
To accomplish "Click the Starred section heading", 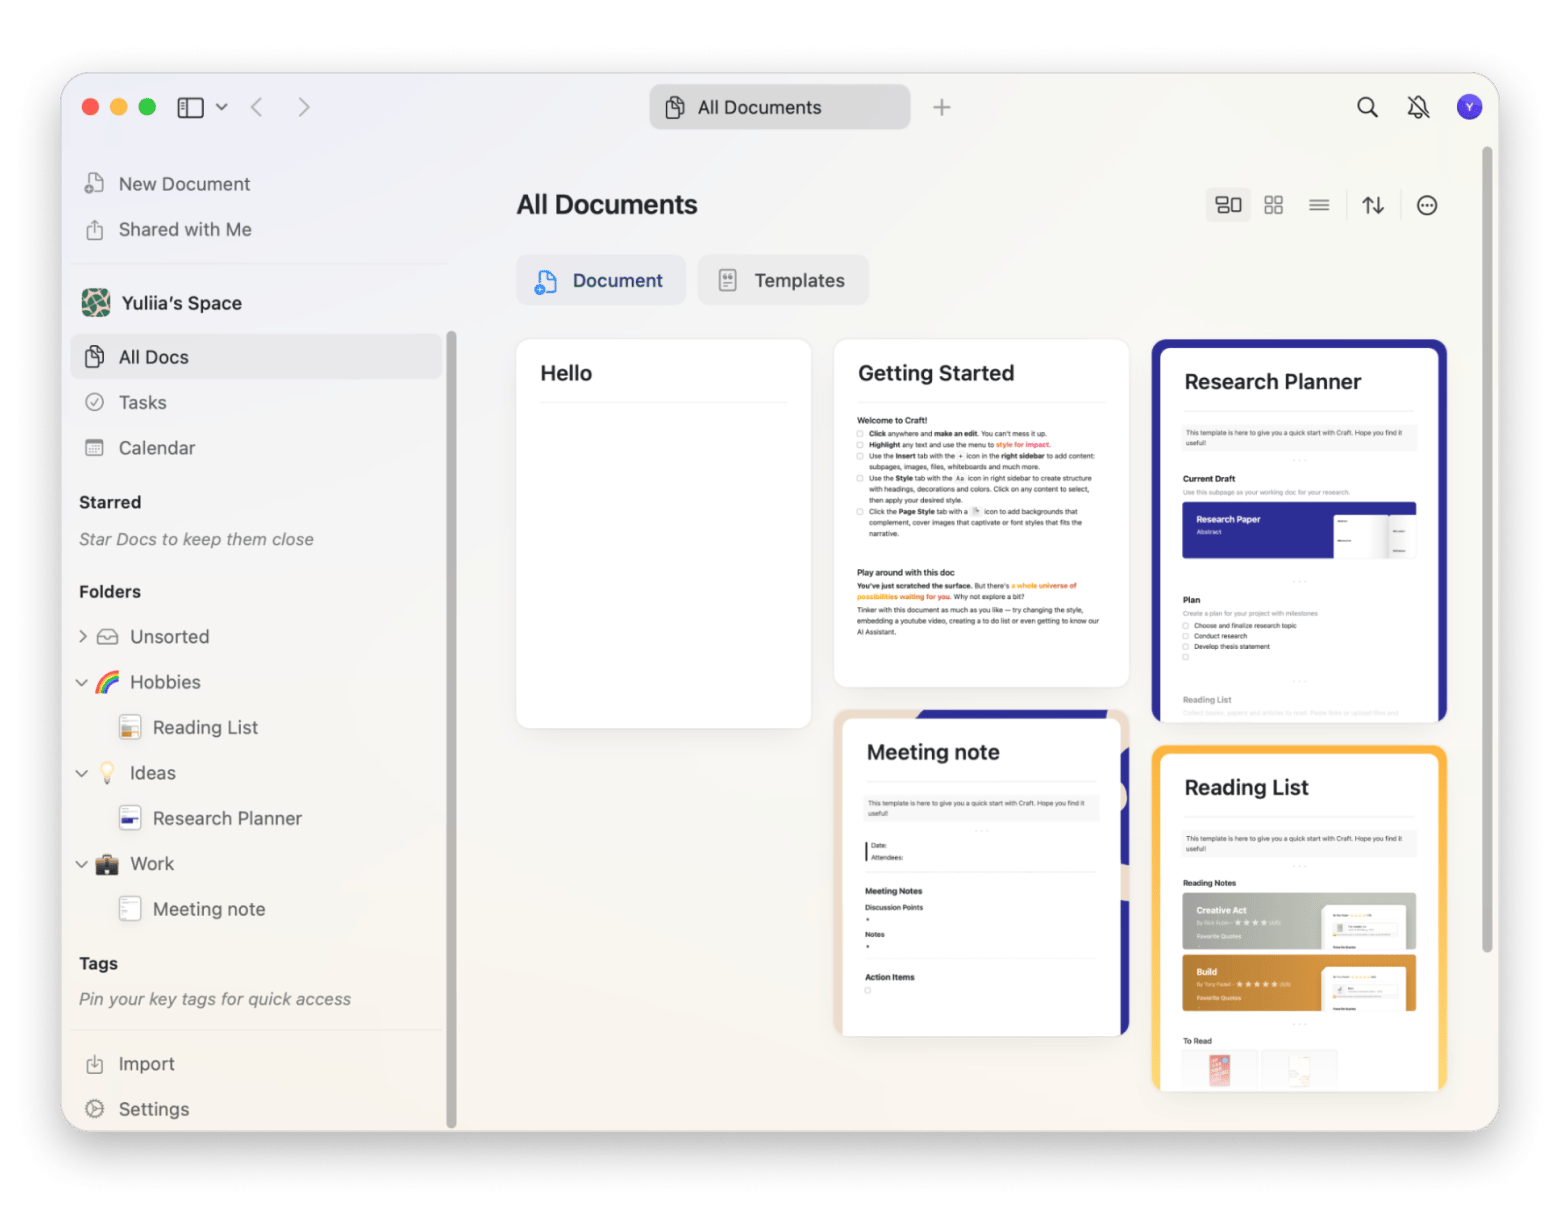I will (110, 502).
